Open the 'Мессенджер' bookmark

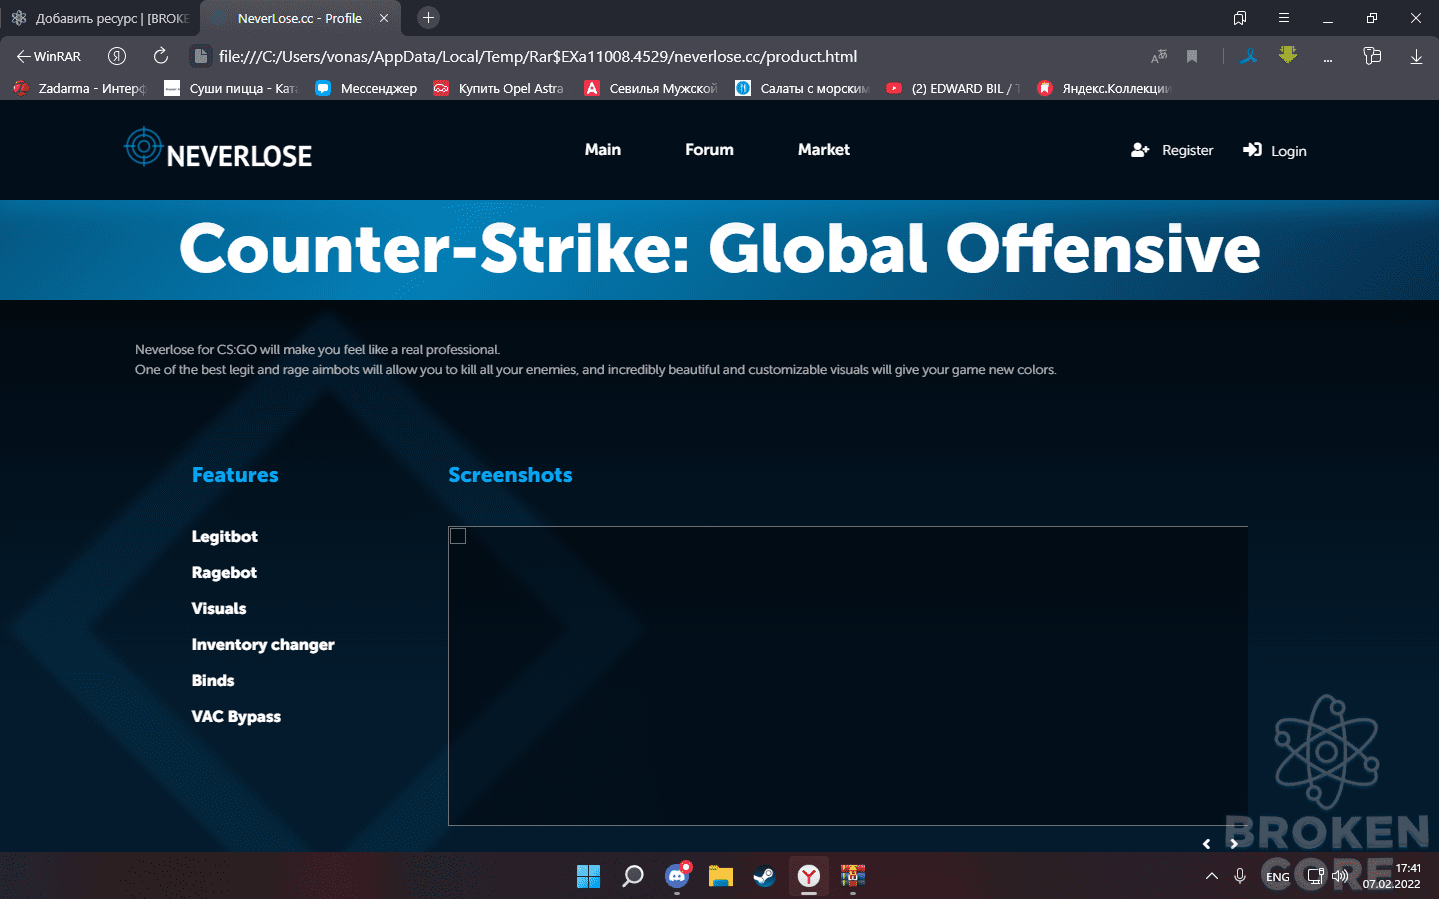coord(366,88)
